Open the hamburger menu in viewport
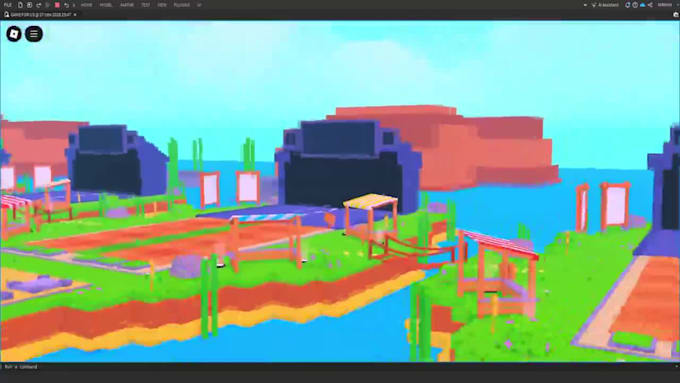680x383 pixels. click(x=34, y=34)
